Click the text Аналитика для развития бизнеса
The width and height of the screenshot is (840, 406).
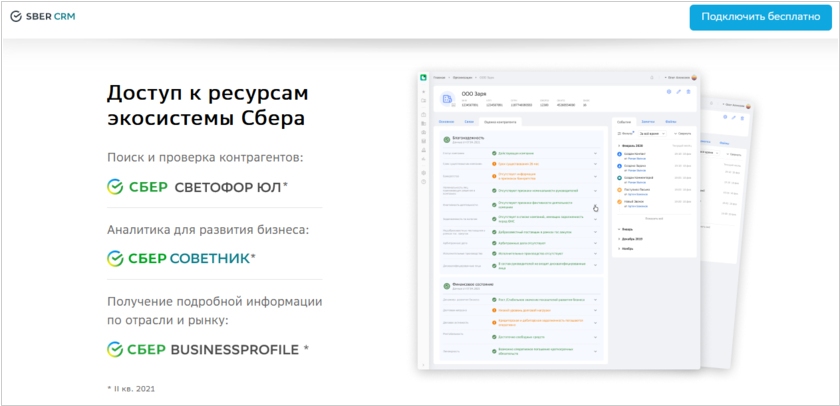tap(208, 230)
